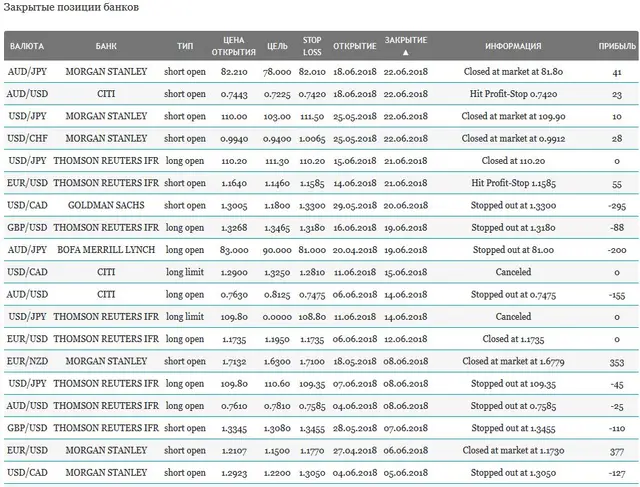This screenshot has width=640, height=487.
Task: Sort by БАНК column header
Action: click(106, 46)
